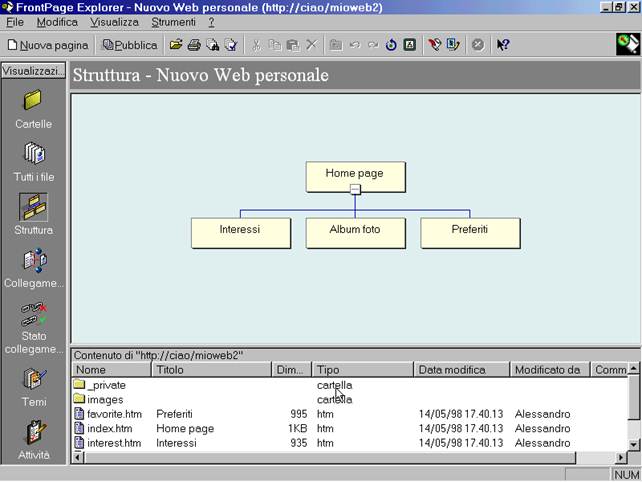Sort by Comm... column header
Viewport: 642px width, 482px height.
click(x=609, y=370)
